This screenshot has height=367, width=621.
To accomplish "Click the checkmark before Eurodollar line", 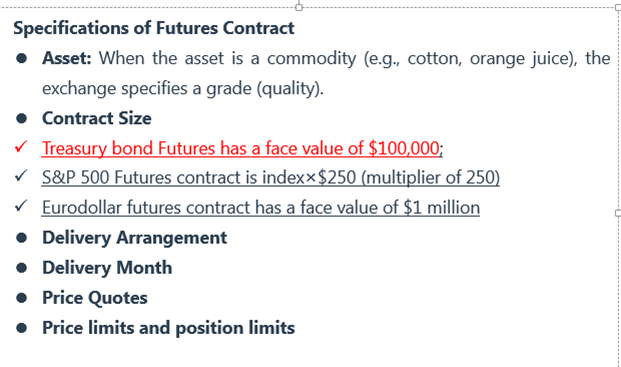I will (21, 206).
